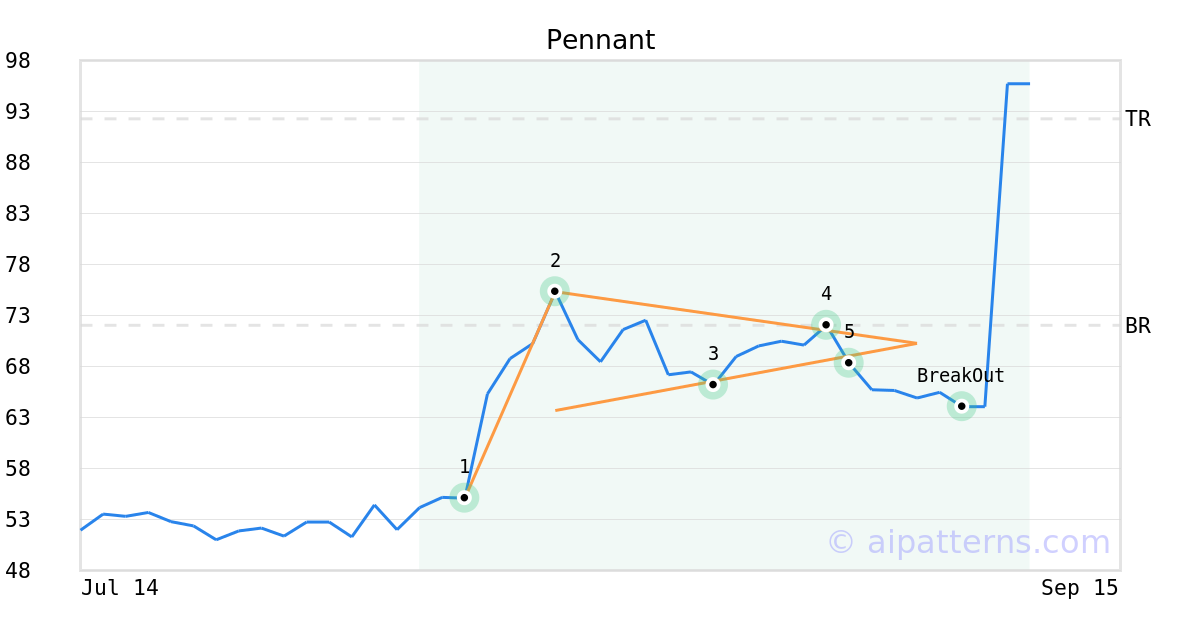Select the BreakOut point marker
1200x630 pixels.
tap(961, 406)
